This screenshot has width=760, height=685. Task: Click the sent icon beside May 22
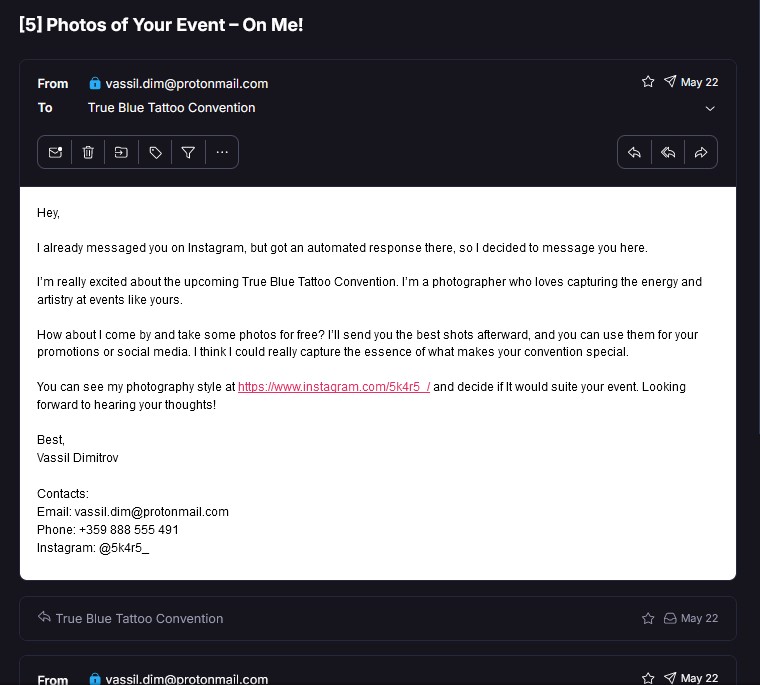[670, 82]
